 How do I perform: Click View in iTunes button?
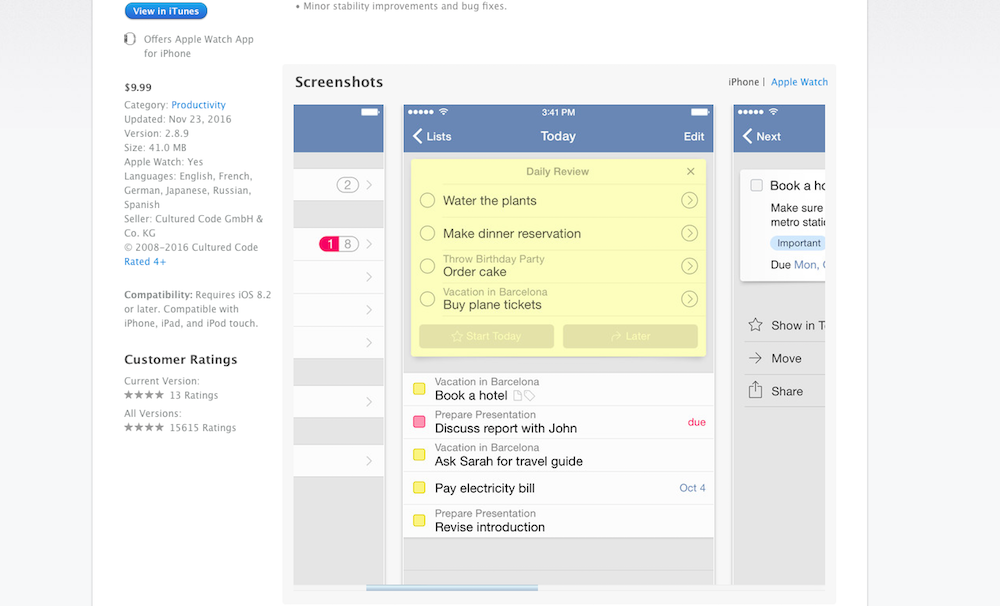pos(166,11)
